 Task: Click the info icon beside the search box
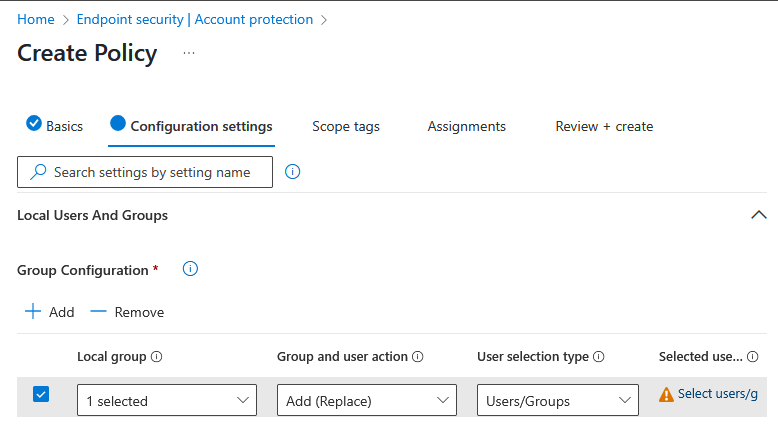[293, 172]
